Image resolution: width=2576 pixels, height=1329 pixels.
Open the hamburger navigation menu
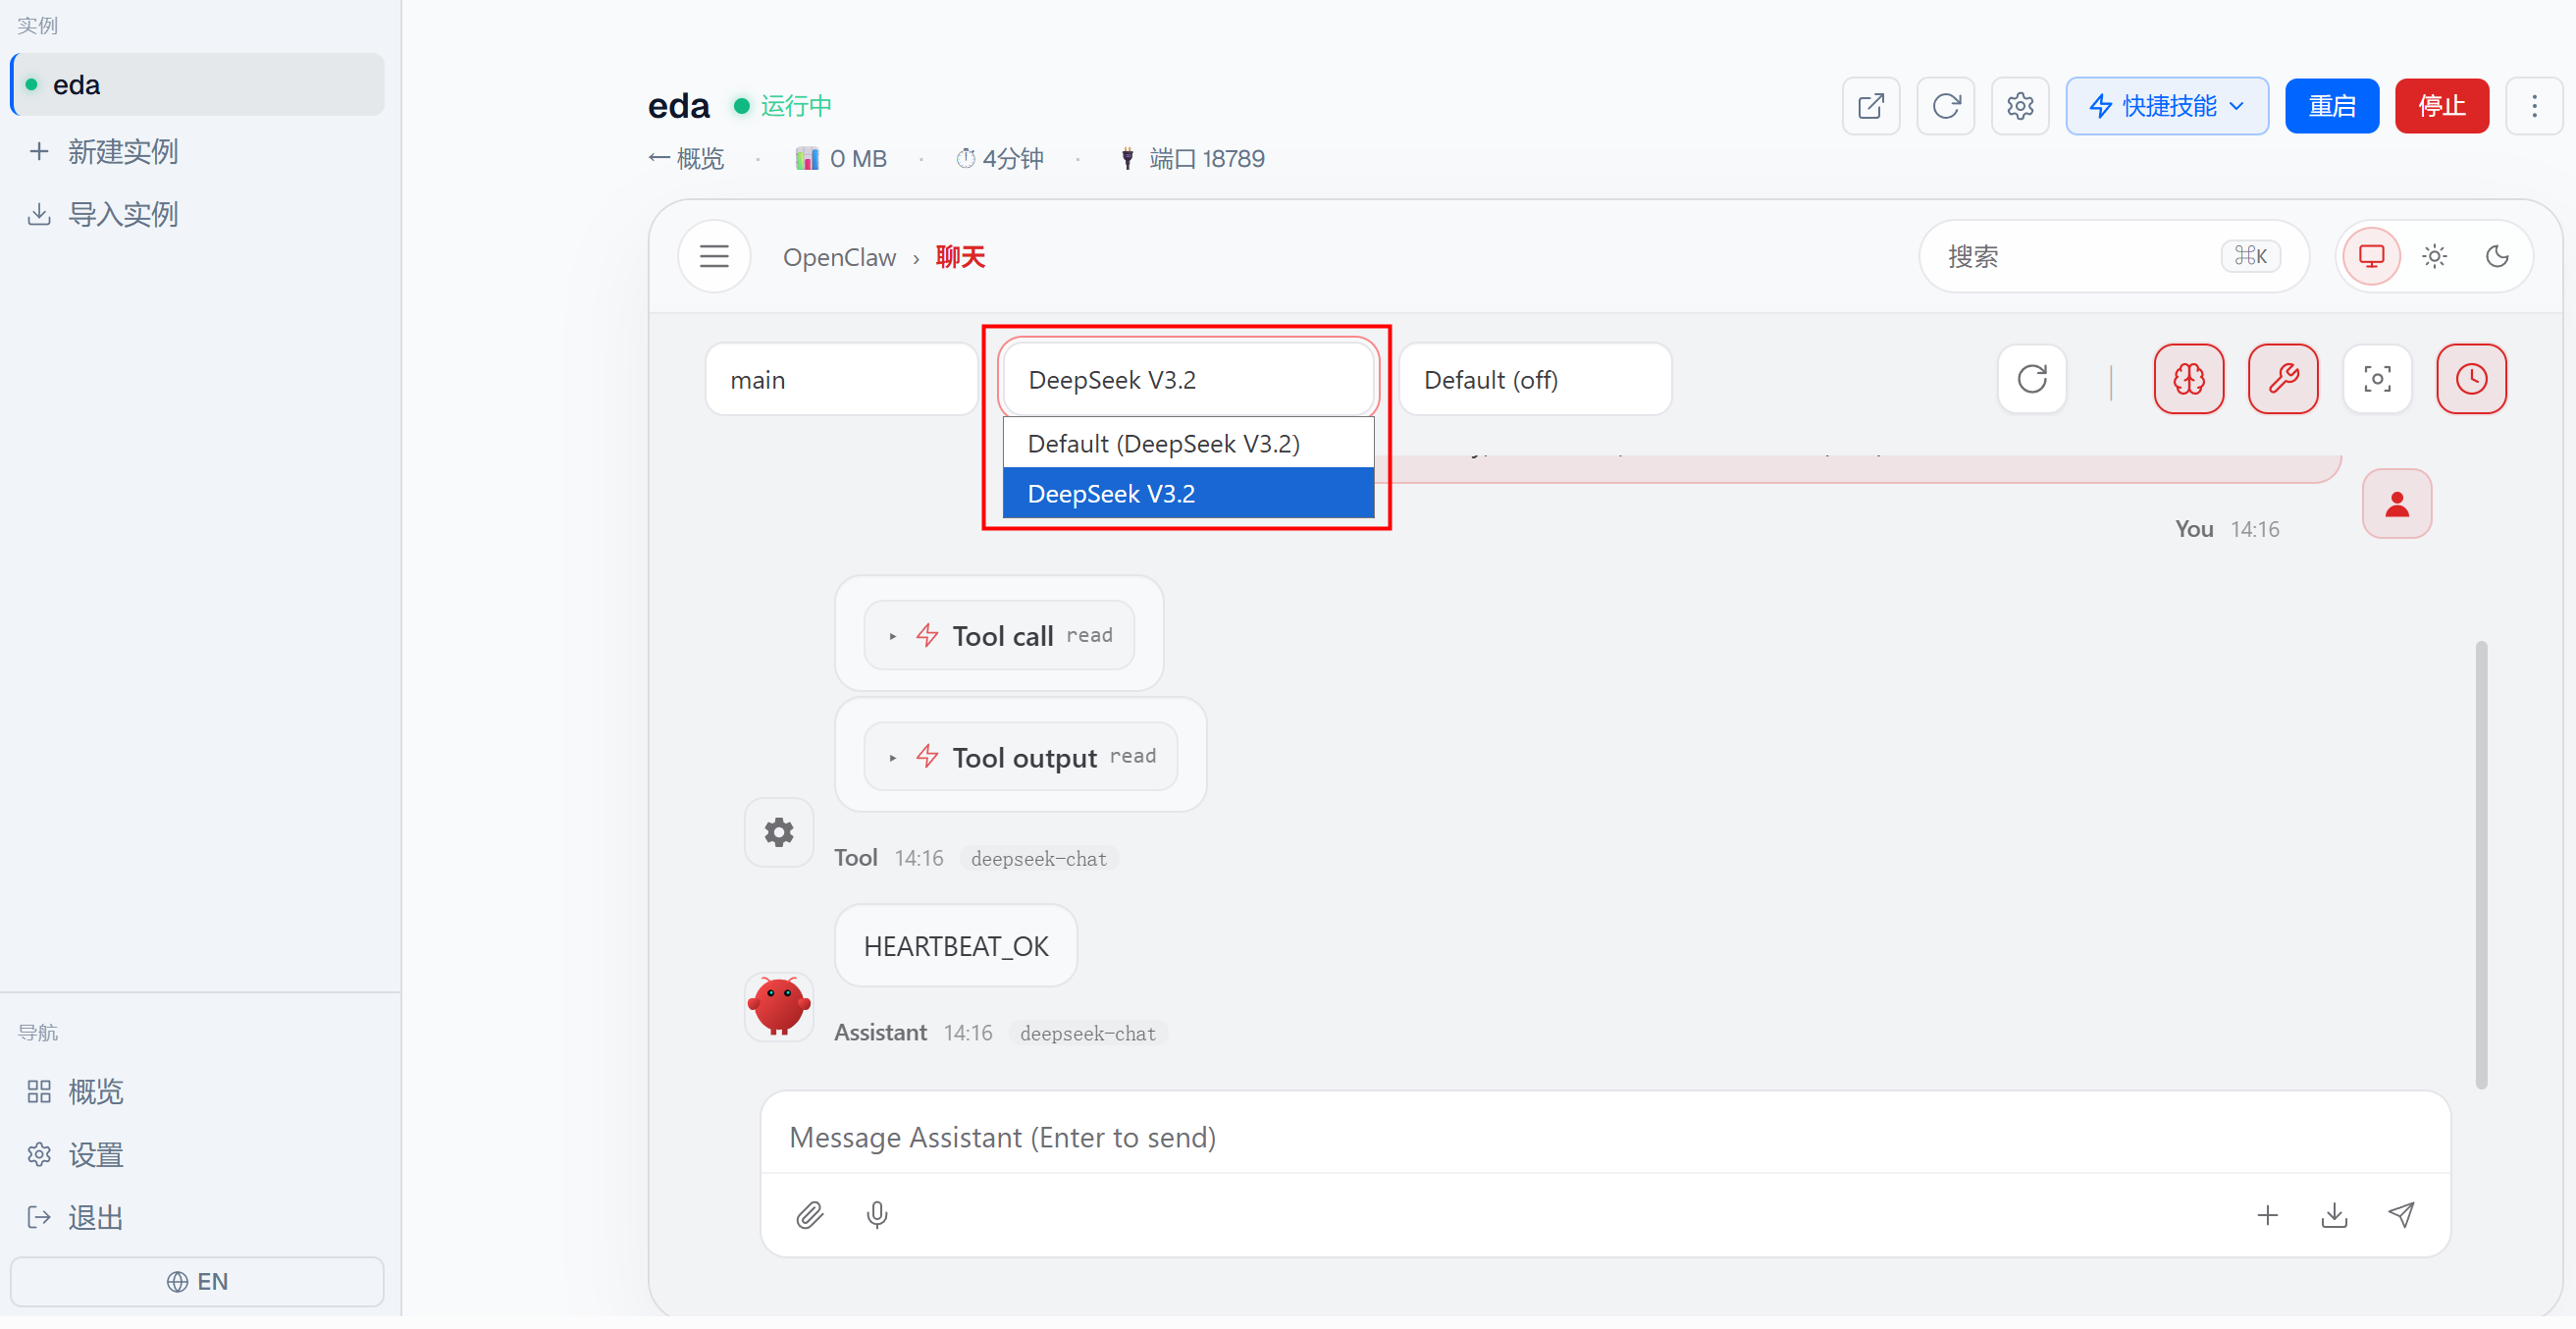click(714, 256)
